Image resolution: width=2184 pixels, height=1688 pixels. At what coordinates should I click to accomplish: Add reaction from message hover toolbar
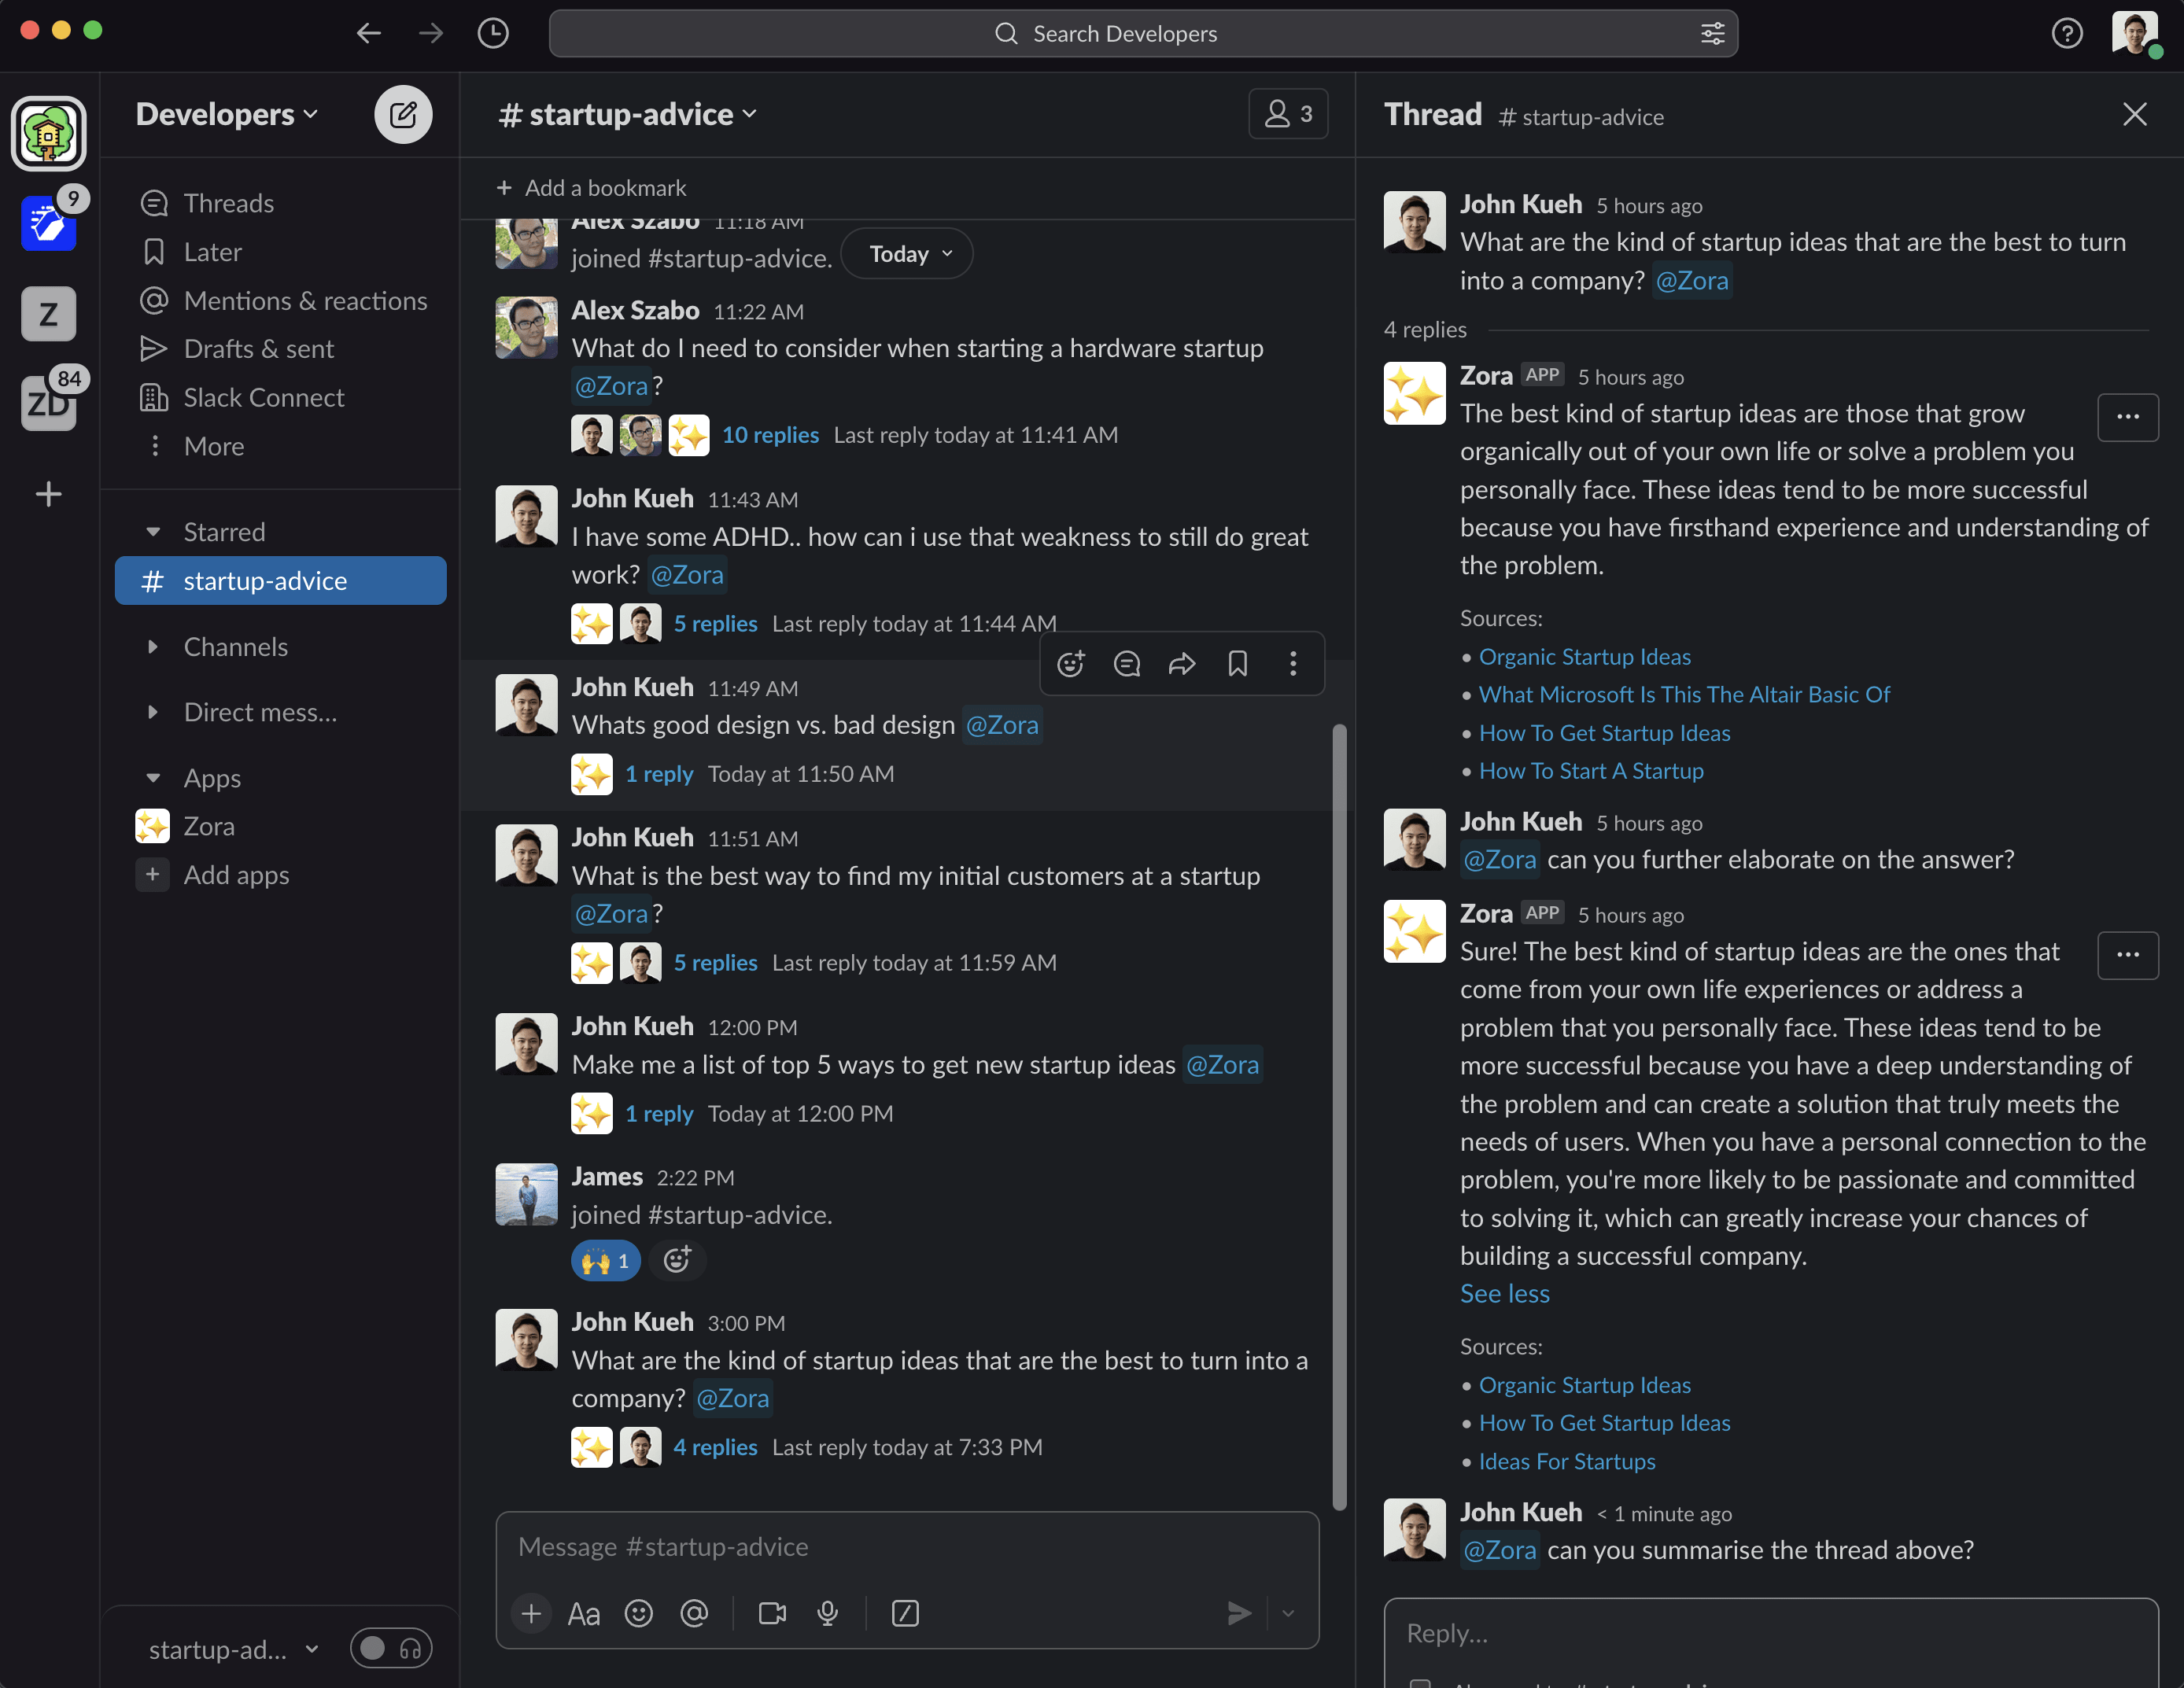1071,663
